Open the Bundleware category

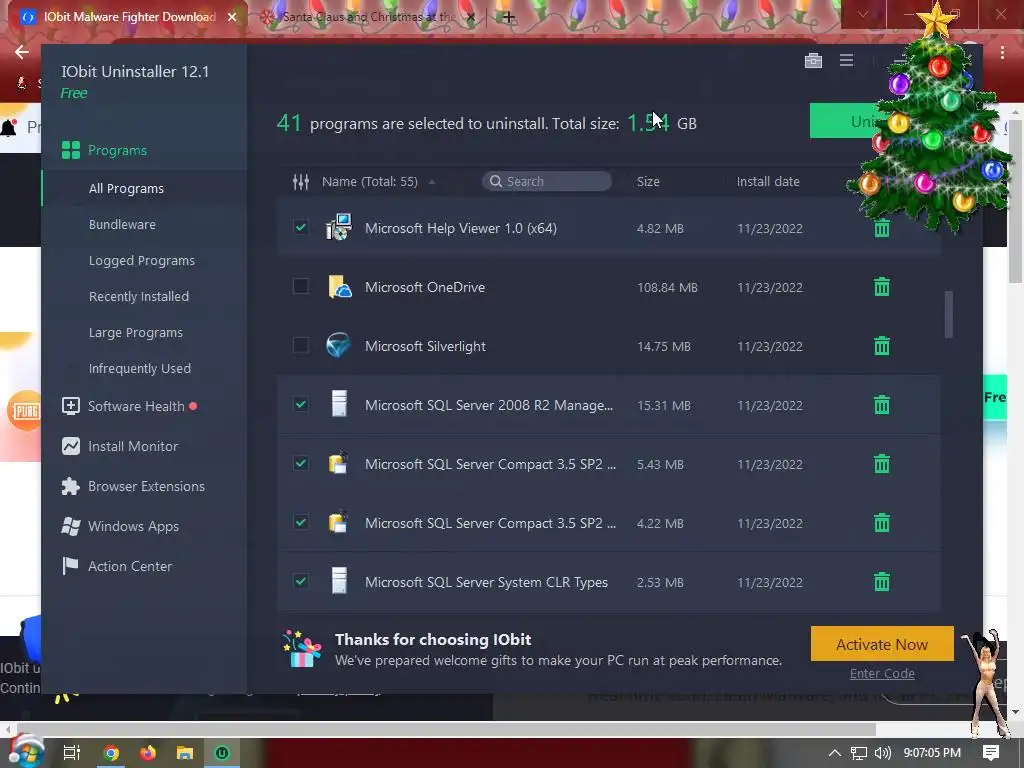[122, 225]
